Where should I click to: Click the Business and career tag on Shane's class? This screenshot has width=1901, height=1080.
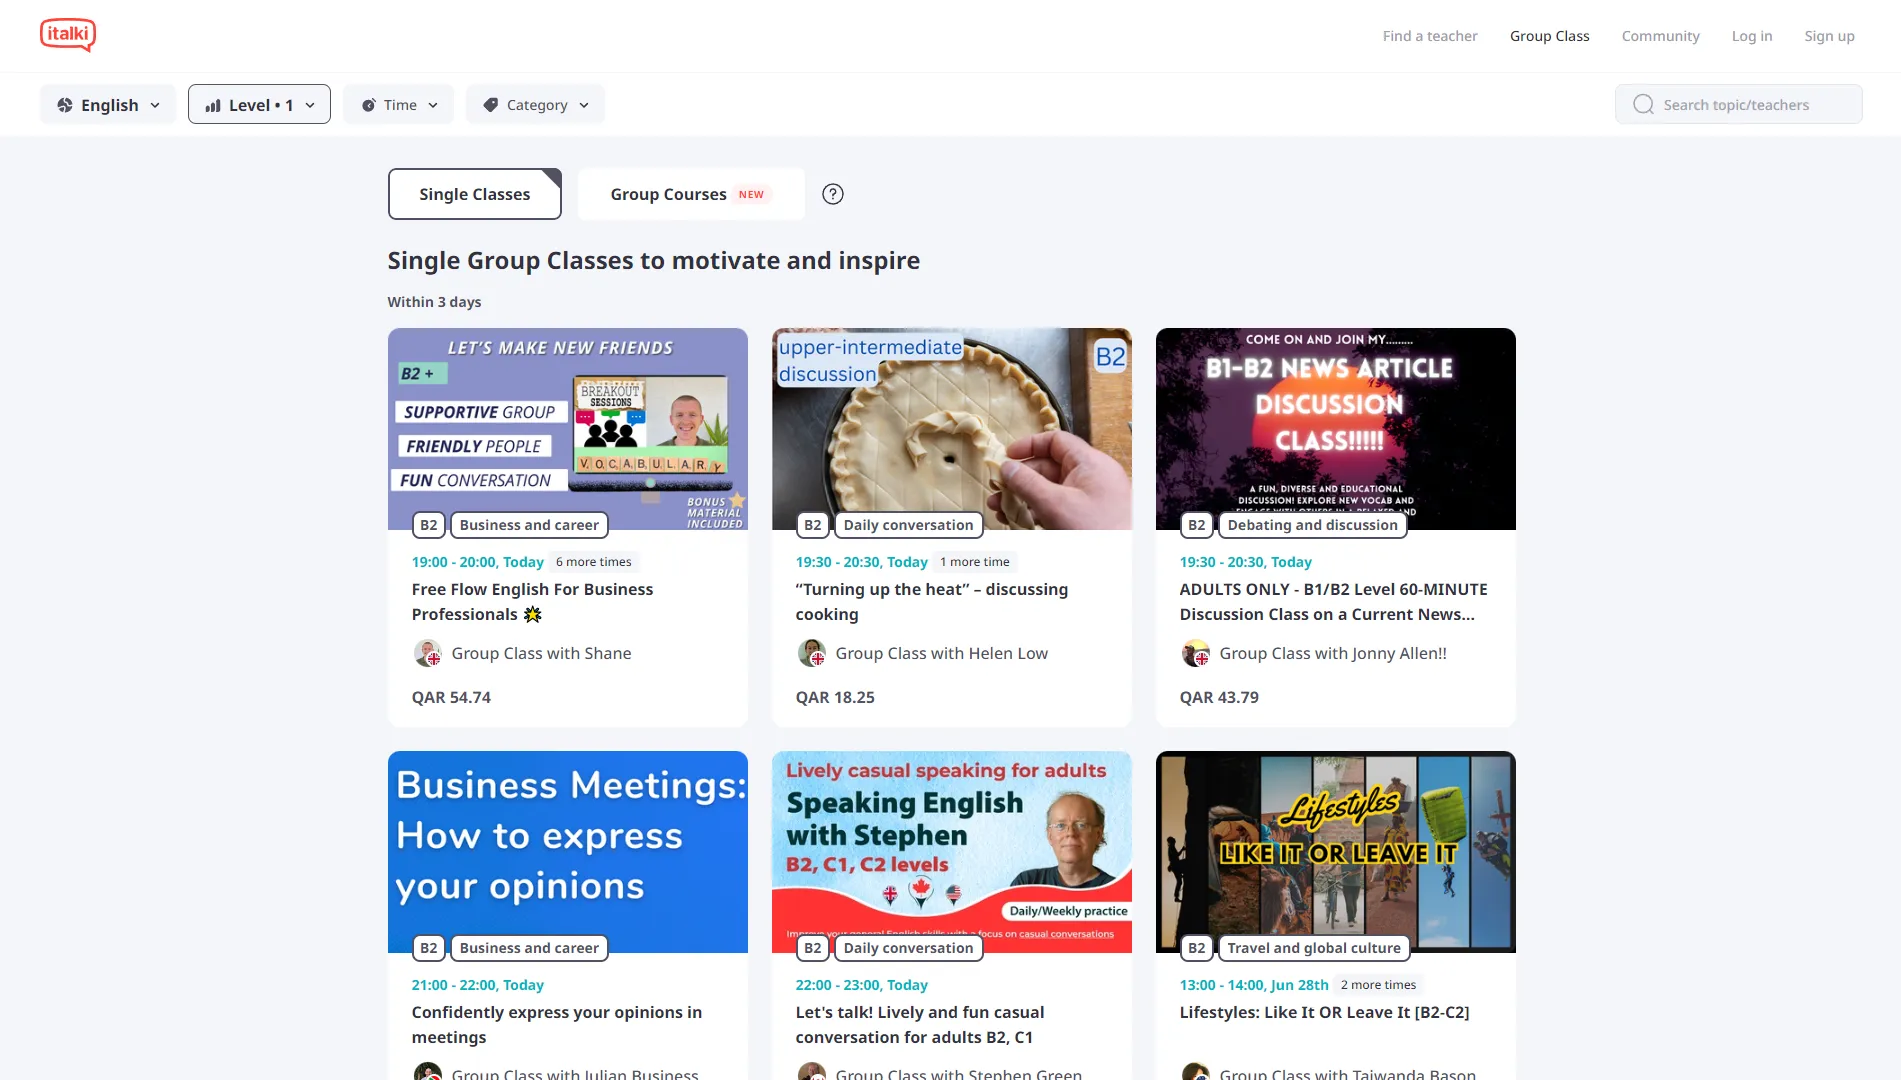[529, 525]
